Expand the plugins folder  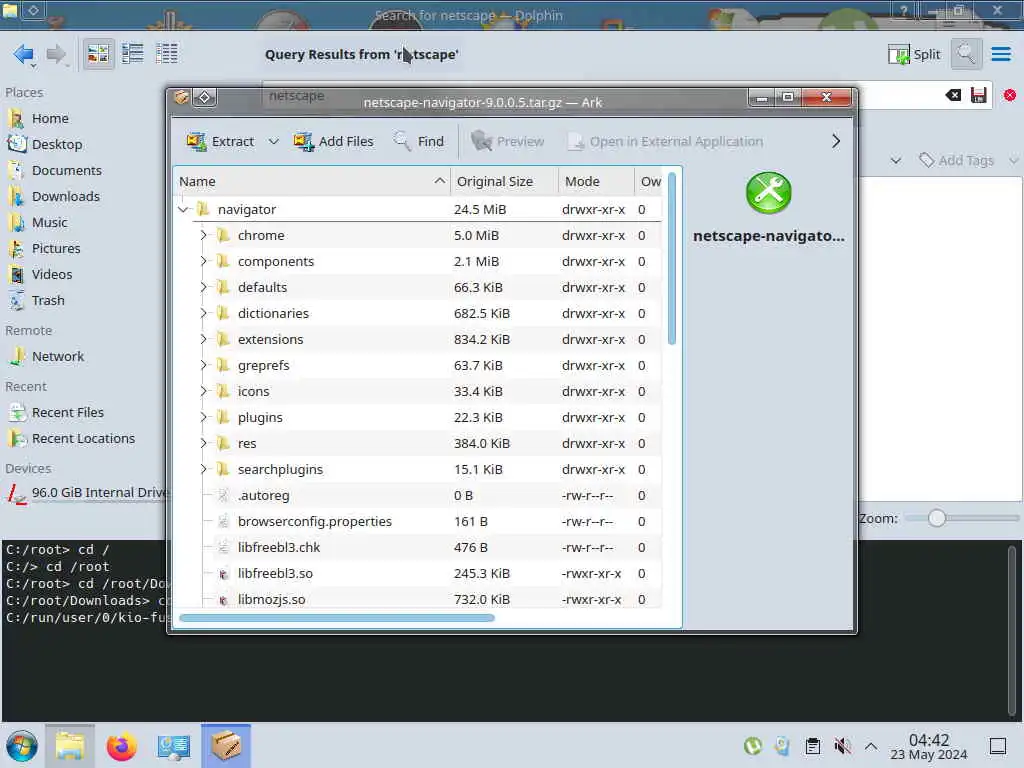[x=203, y=417]
